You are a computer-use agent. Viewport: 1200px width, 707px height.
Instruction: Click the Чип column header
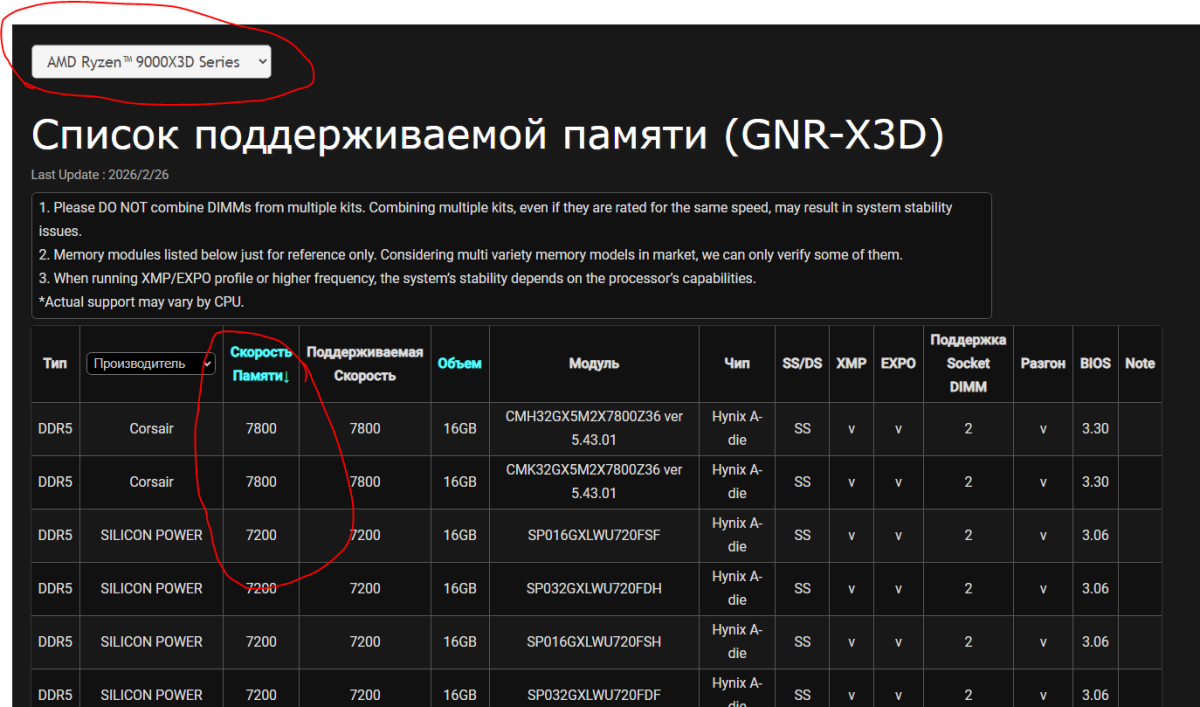click(737, 363)
